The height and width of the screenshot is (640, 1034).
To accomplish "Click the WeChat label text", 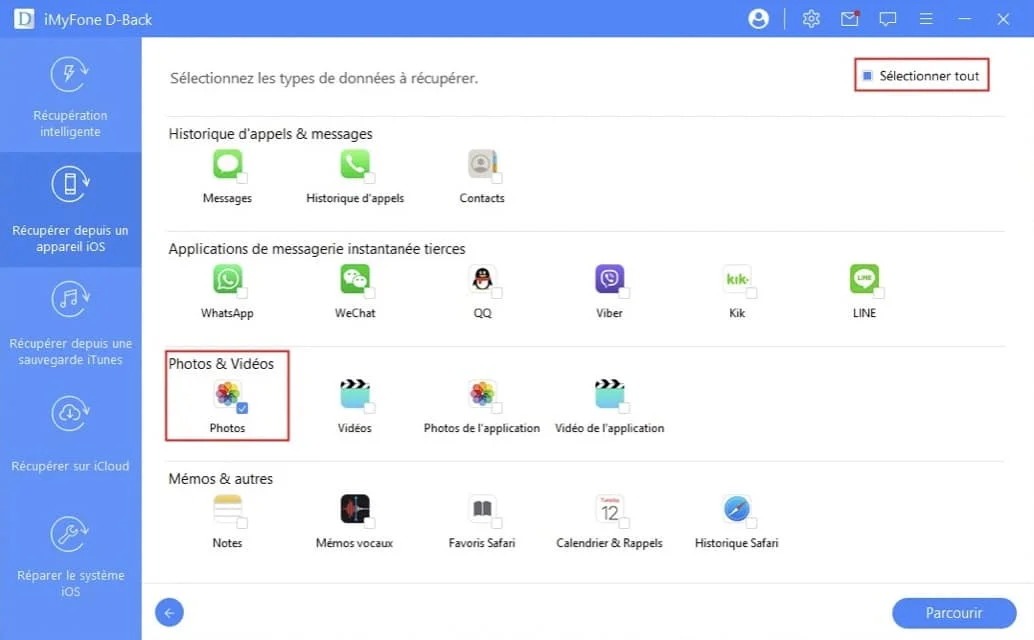I will 355,313.
